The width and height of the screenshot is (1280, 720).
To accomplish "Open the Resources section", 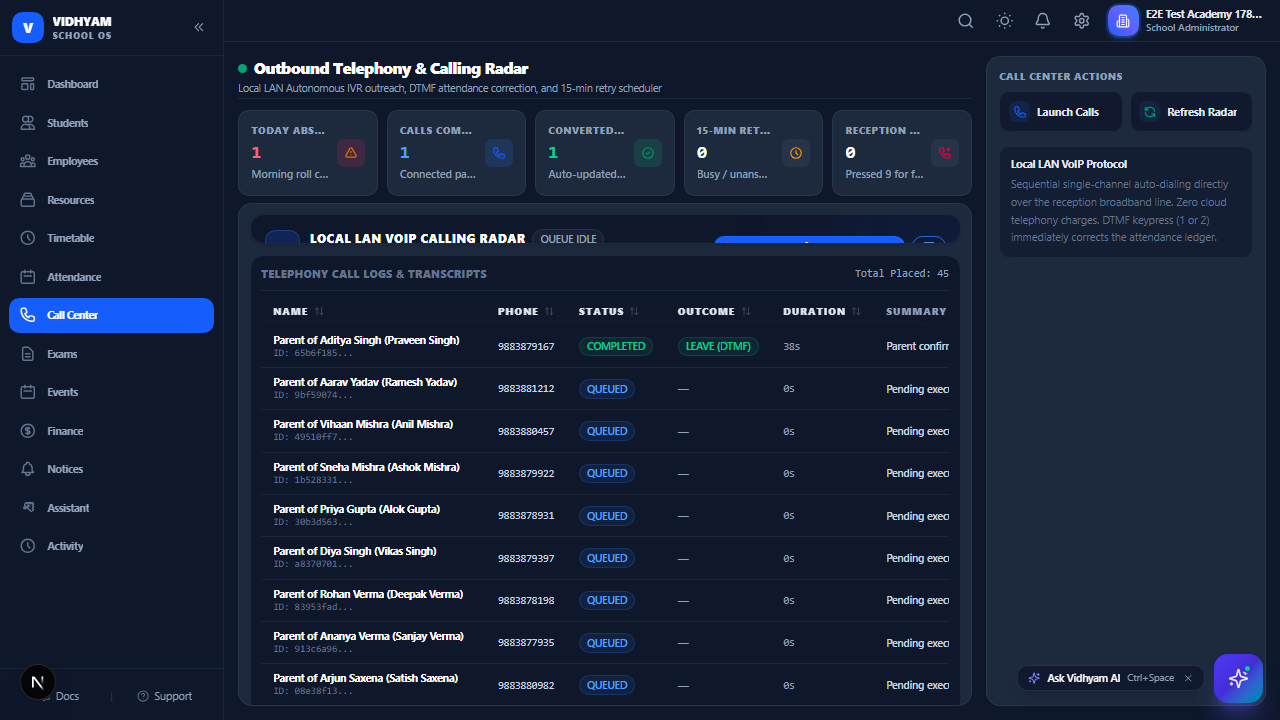I will coord(111,200).
